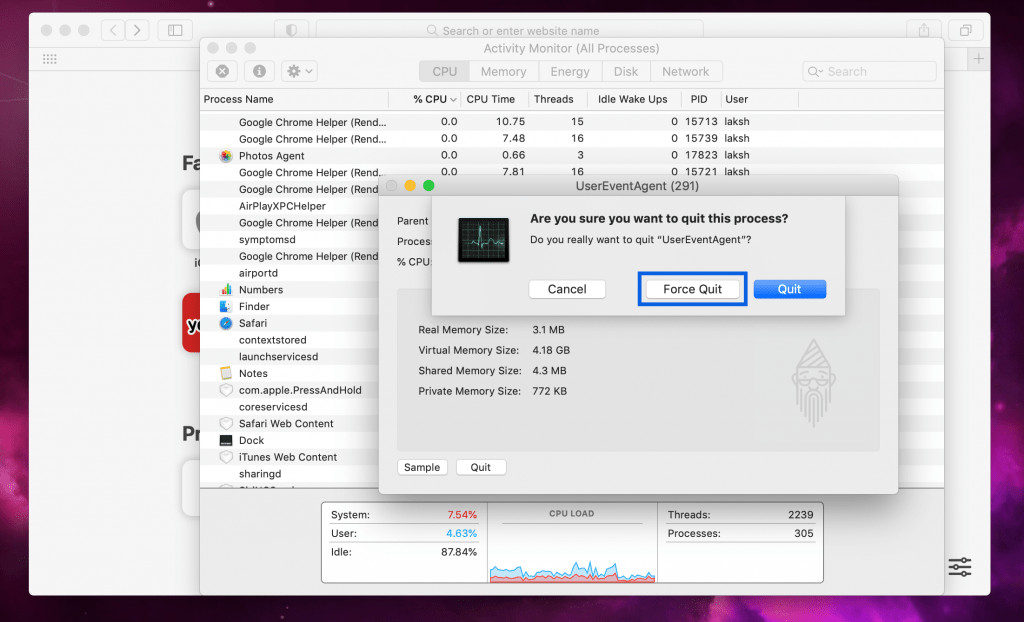Switch to the Network tab

click(x=686, y=71)
